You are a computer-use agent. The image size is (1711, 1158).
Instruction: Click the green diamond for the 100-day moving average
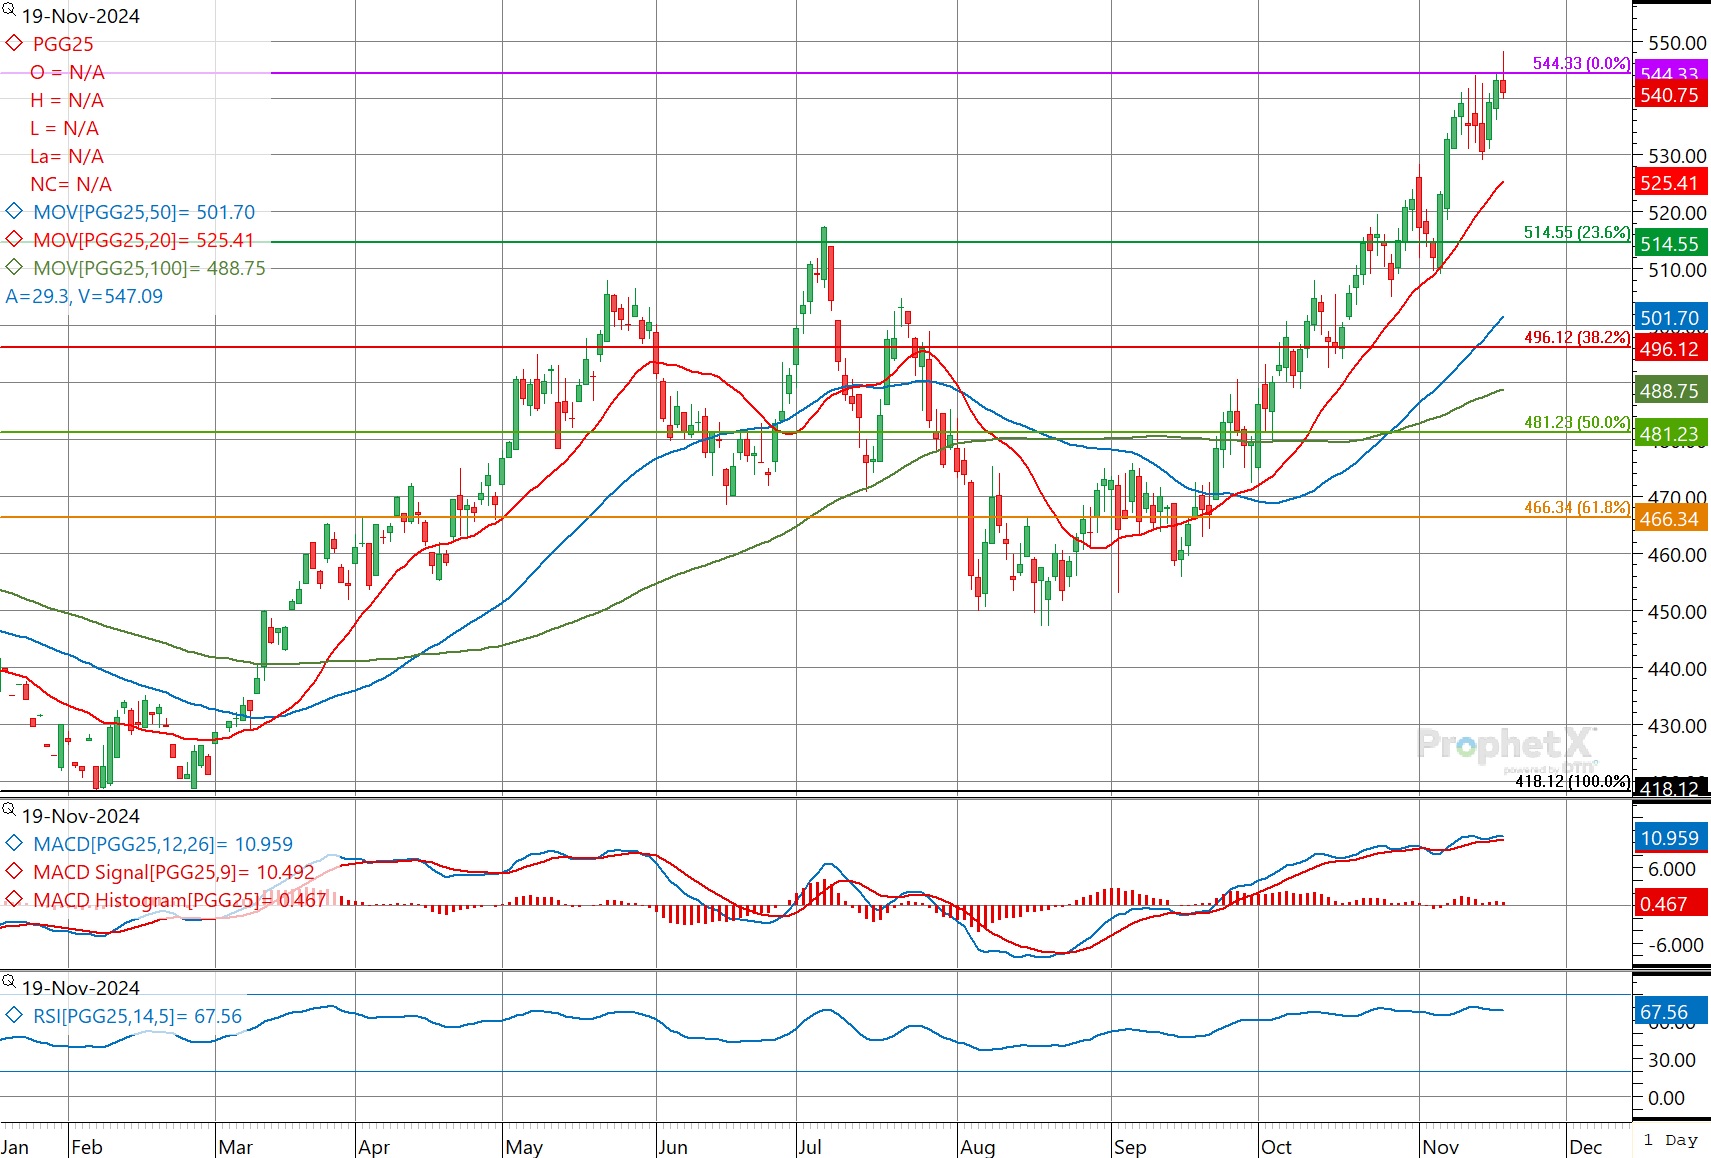pyautogui.click(x=14, y=267)
